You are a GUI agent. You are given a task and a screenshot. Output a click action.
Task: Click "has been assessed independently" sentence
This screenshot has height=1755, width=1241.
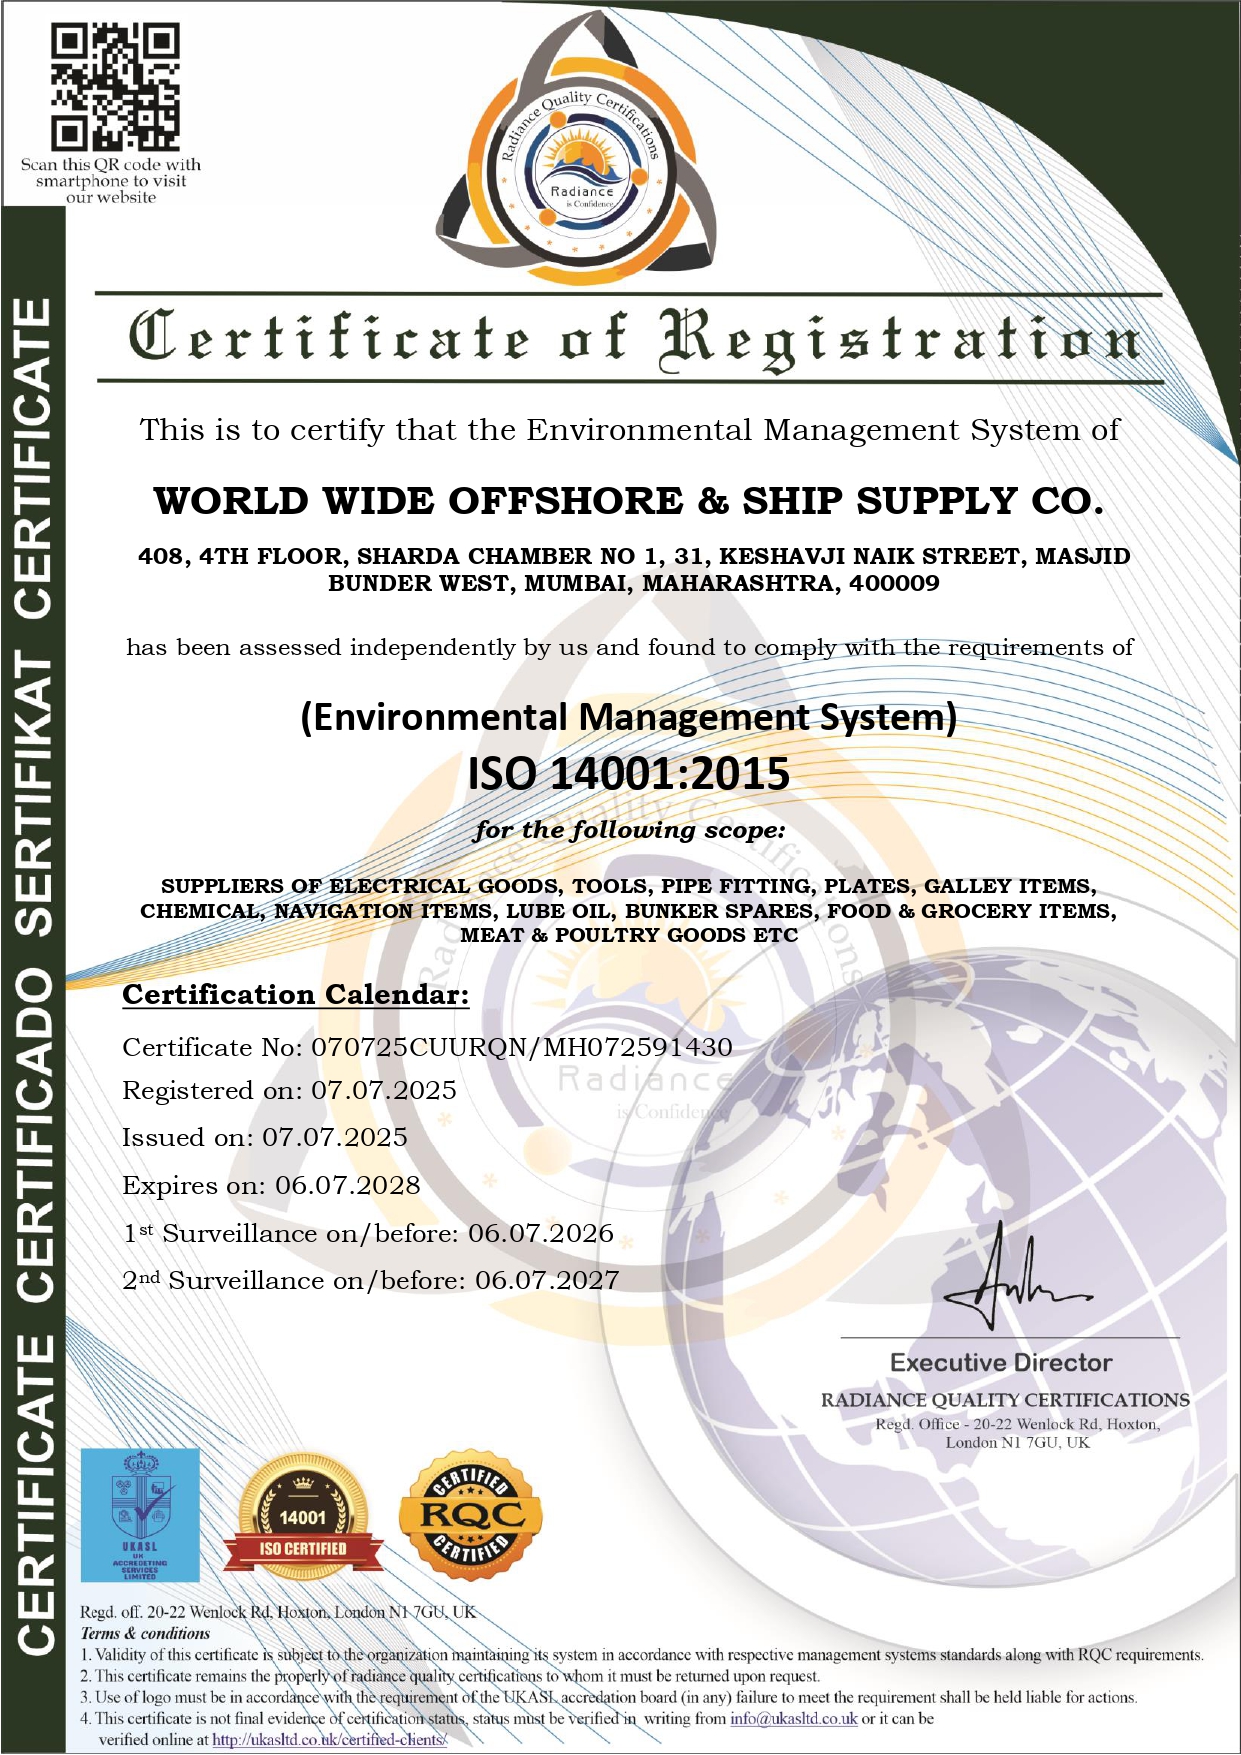(x=629, y=648)
